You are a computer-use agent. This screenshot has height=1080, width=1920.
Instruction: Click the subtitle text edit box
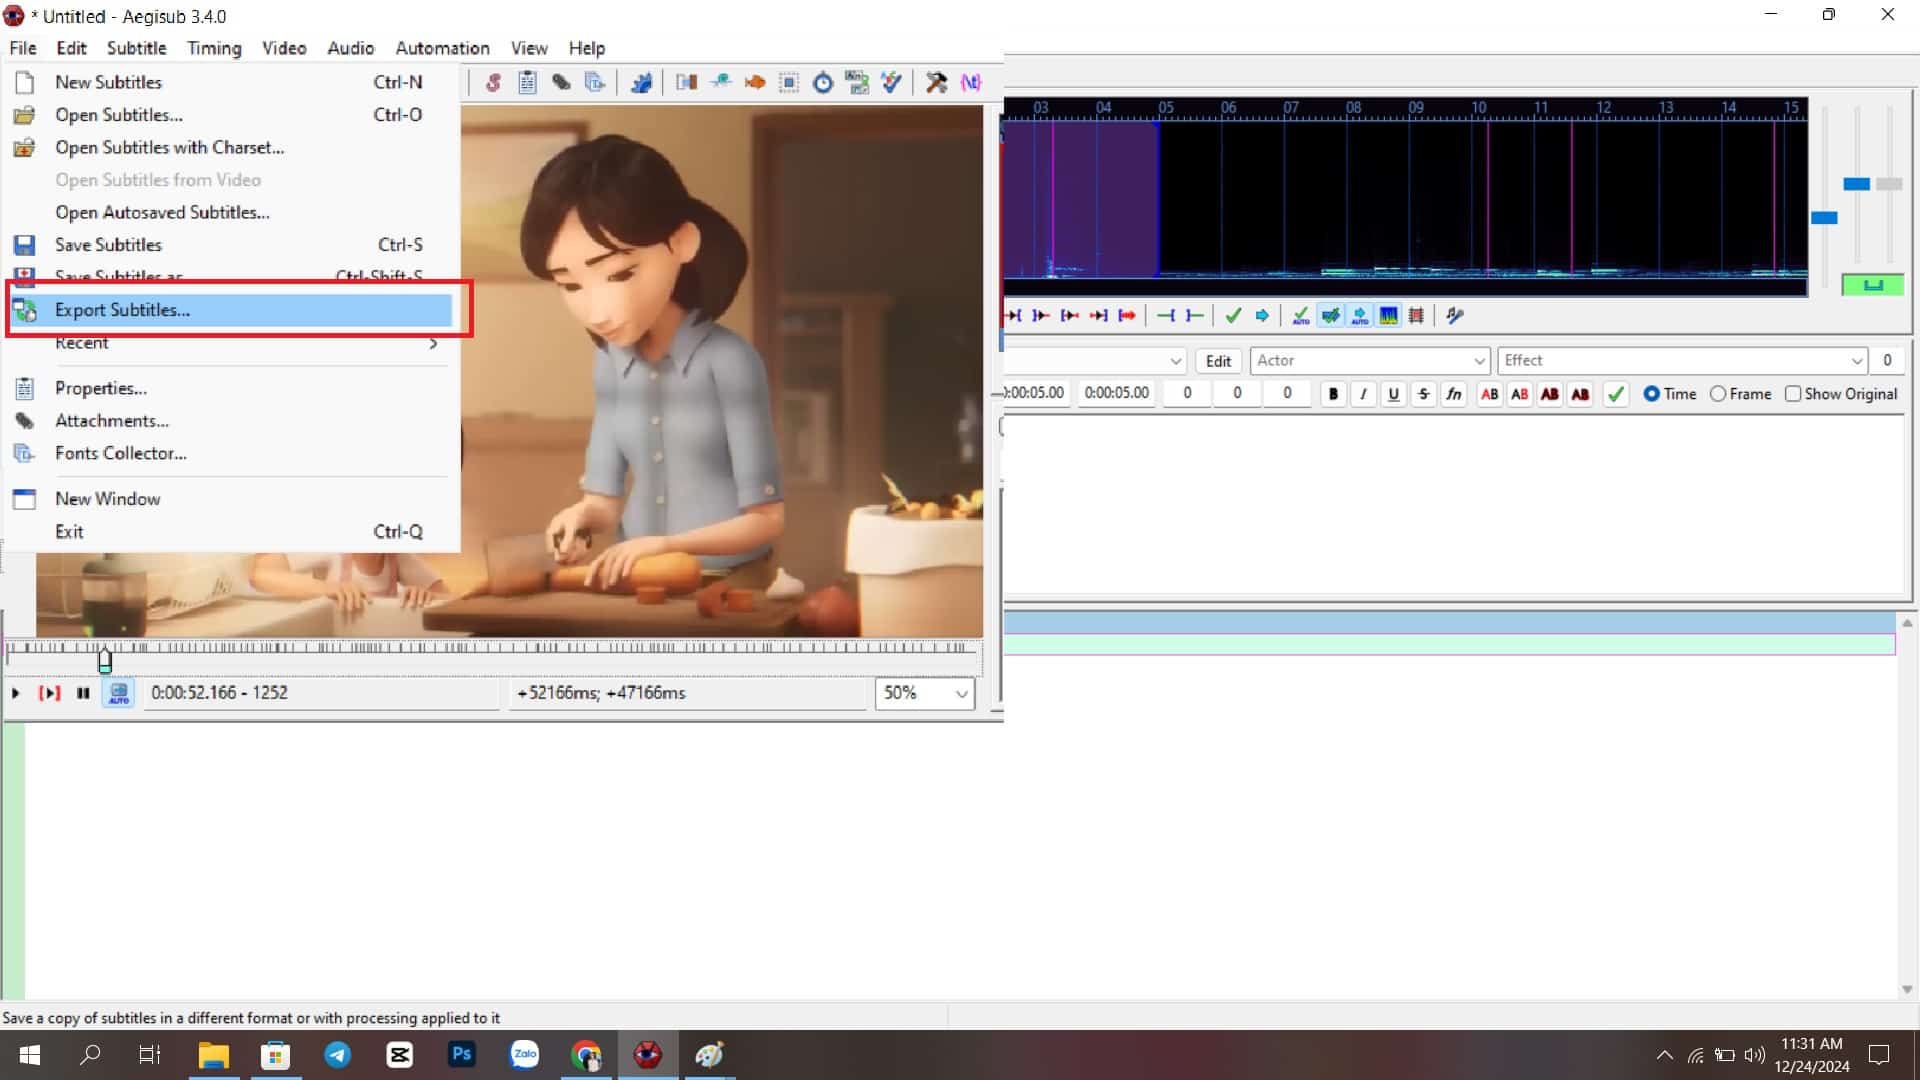tap(1455, 505)
